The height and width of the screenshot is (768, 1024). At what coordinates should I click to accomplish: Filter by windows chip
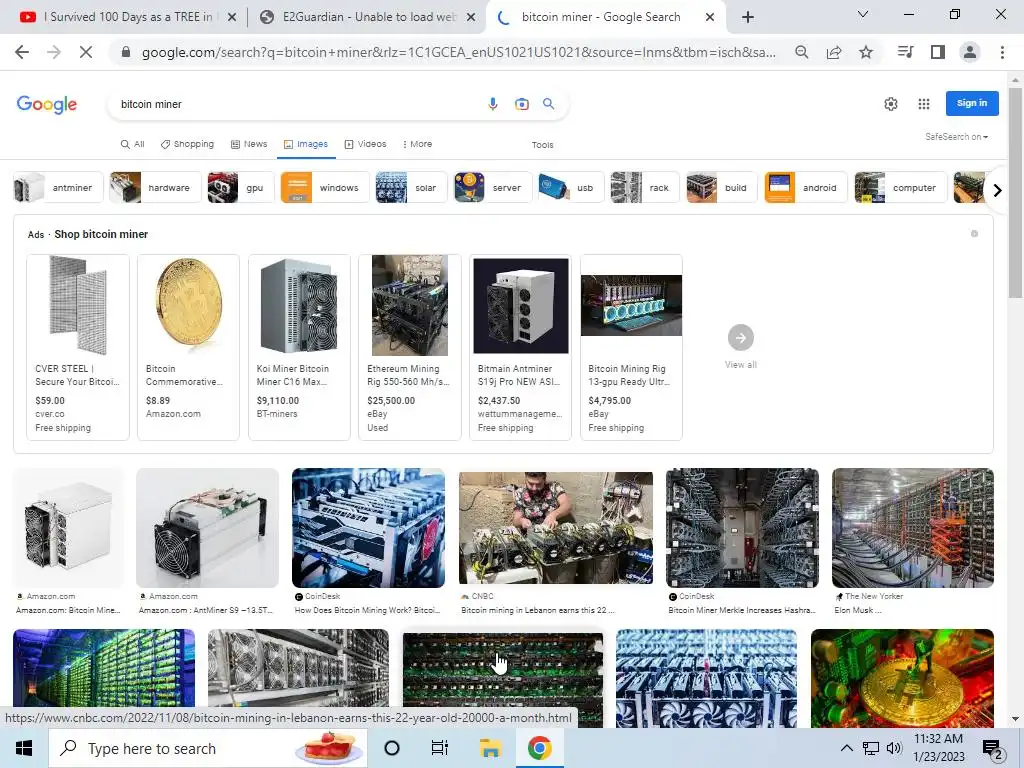[325, 187]
